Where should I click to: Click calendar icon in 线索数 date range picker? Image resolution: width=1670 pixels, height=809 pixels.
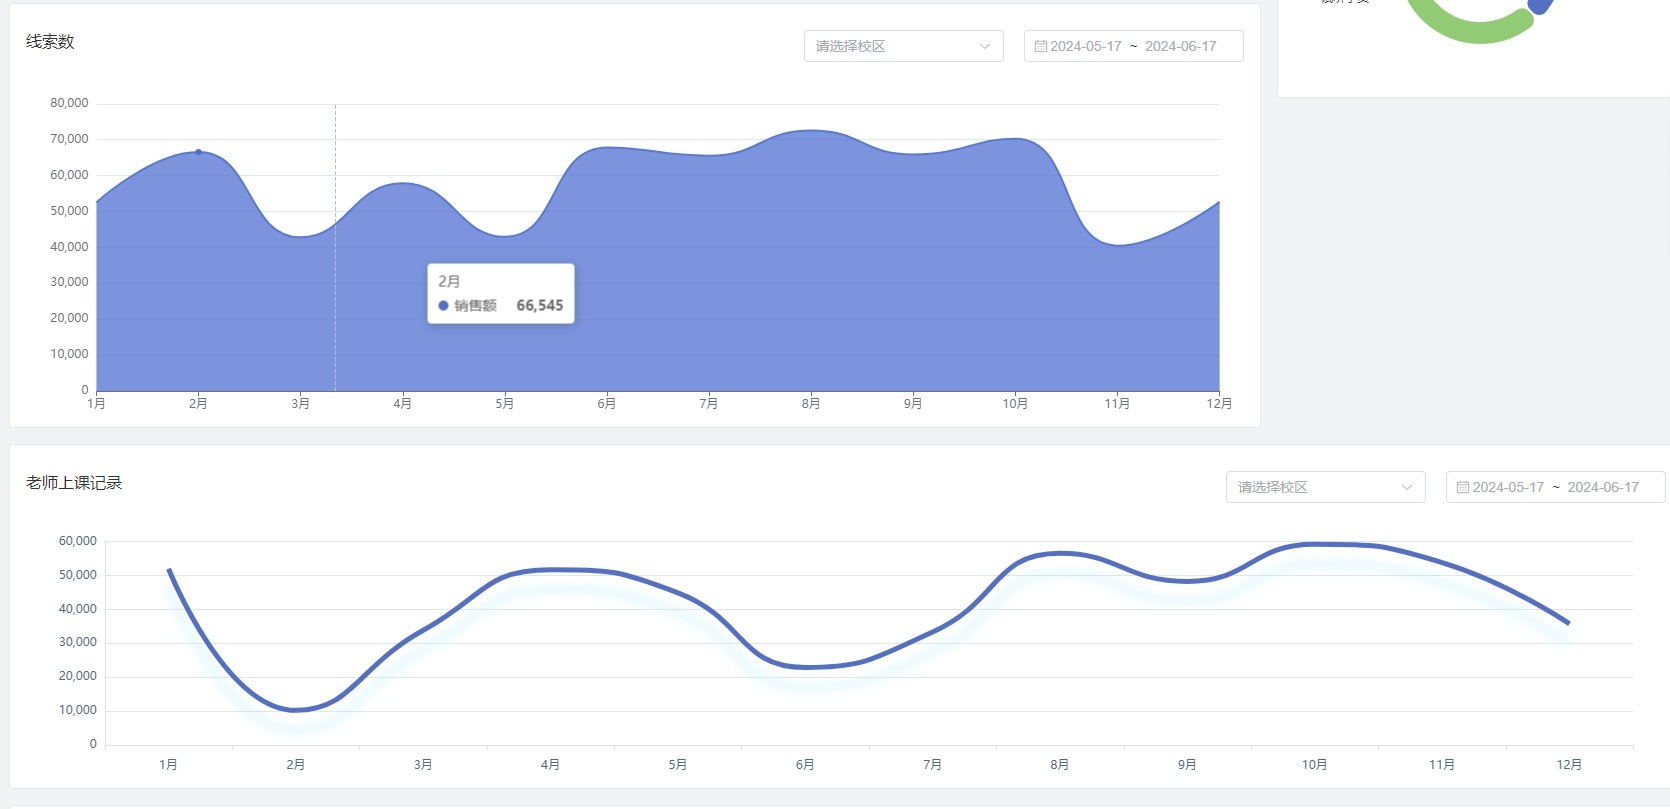1040,47
